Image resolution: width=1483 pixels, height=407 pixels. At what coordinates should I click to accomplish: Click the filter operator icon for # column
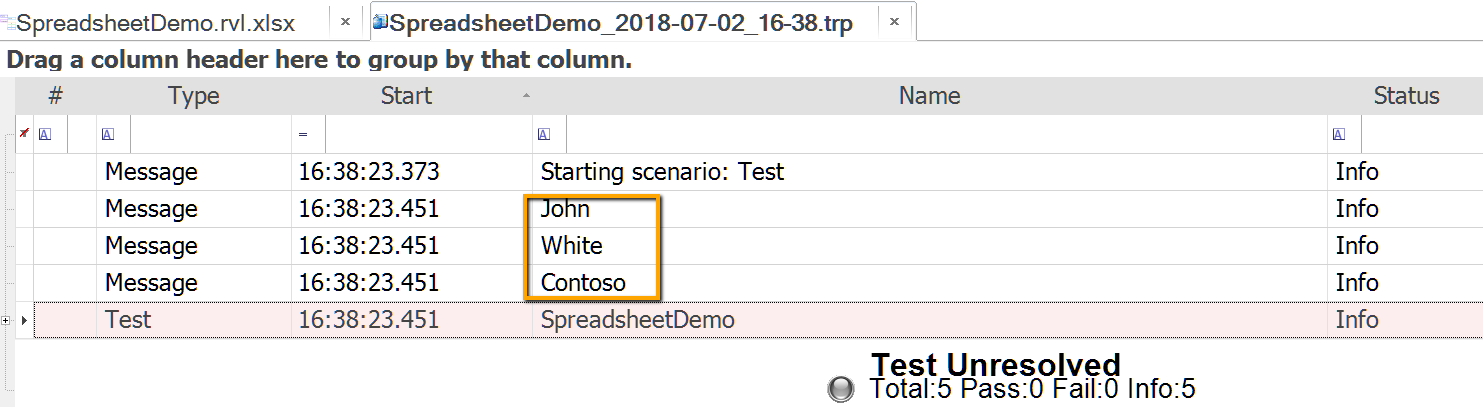tap(44, 135)
